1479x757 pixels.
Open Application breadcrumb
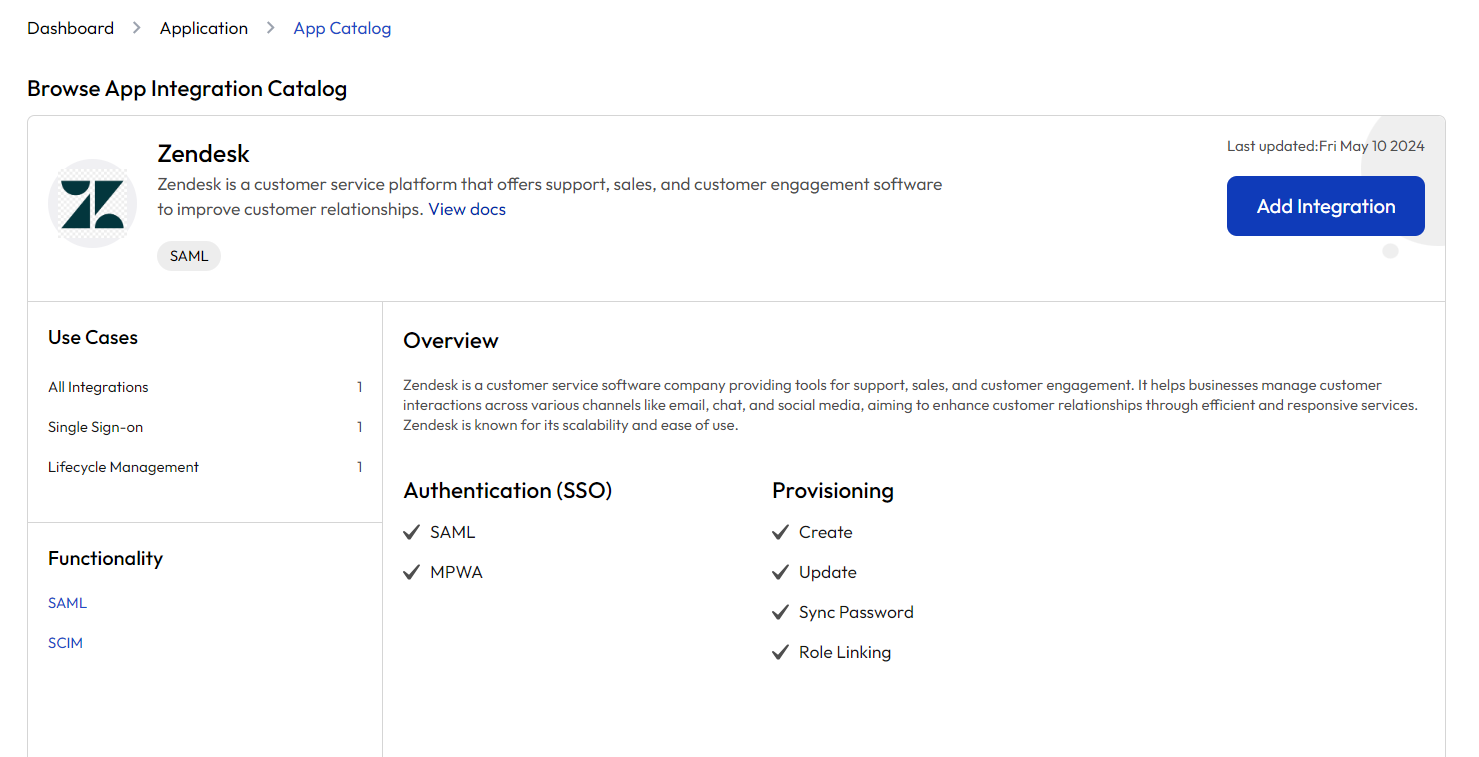[204, 28]
